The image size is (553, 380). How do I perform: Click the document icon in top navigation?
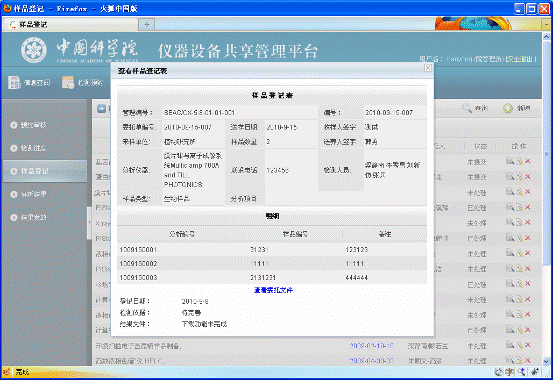14,82
